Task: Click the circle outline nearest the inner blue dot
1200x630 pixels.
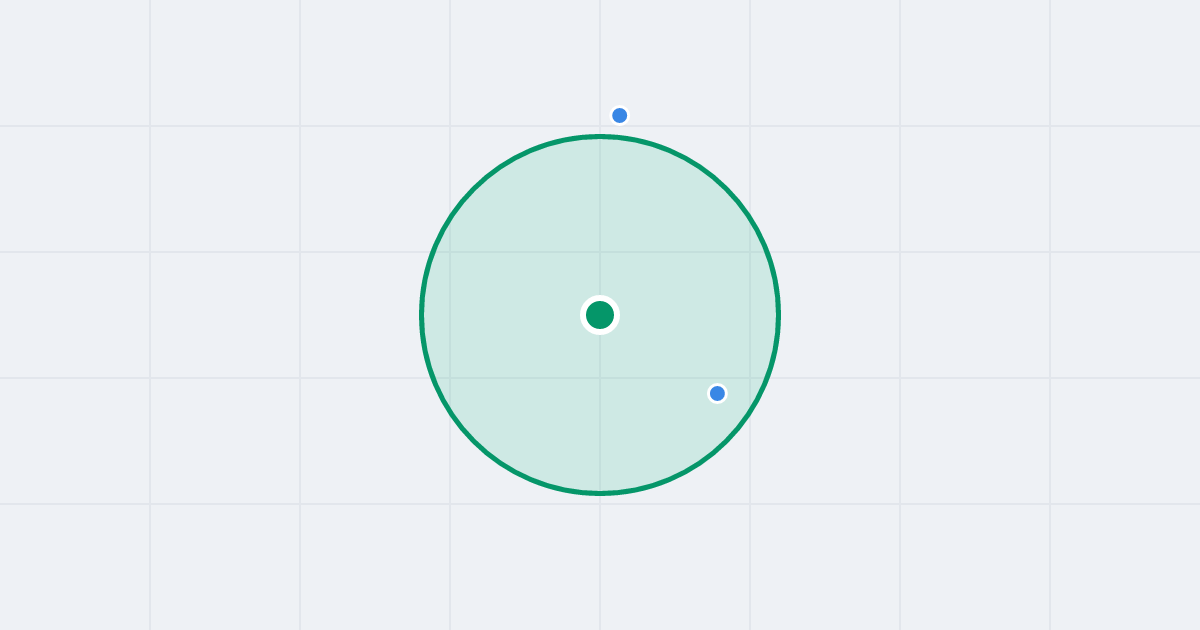Action: tap(748, 414)
